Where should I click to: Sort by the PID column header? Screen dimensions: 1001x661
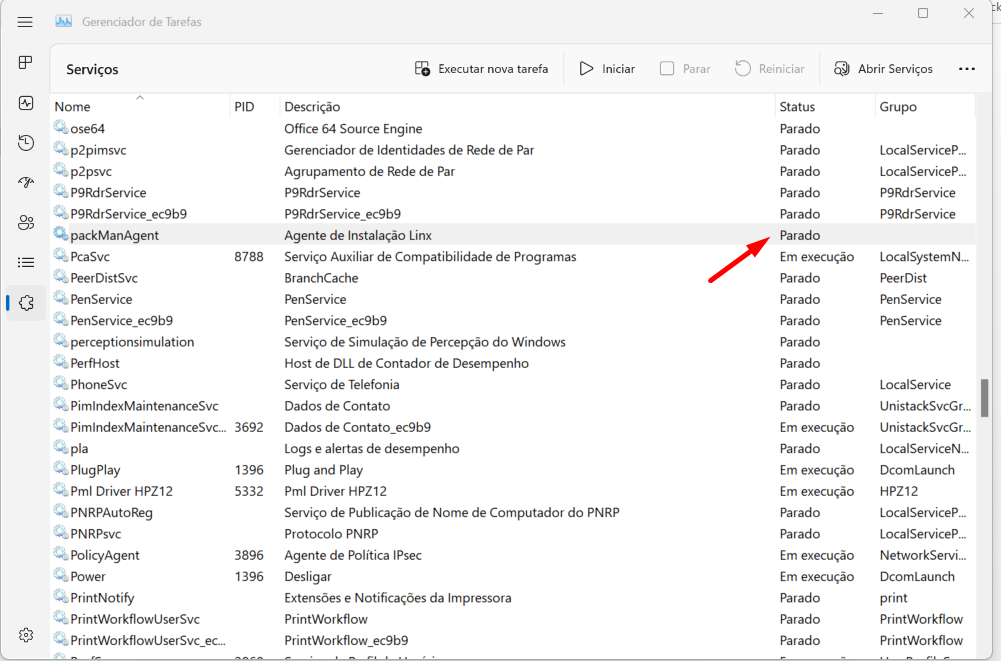coord(244,107)
